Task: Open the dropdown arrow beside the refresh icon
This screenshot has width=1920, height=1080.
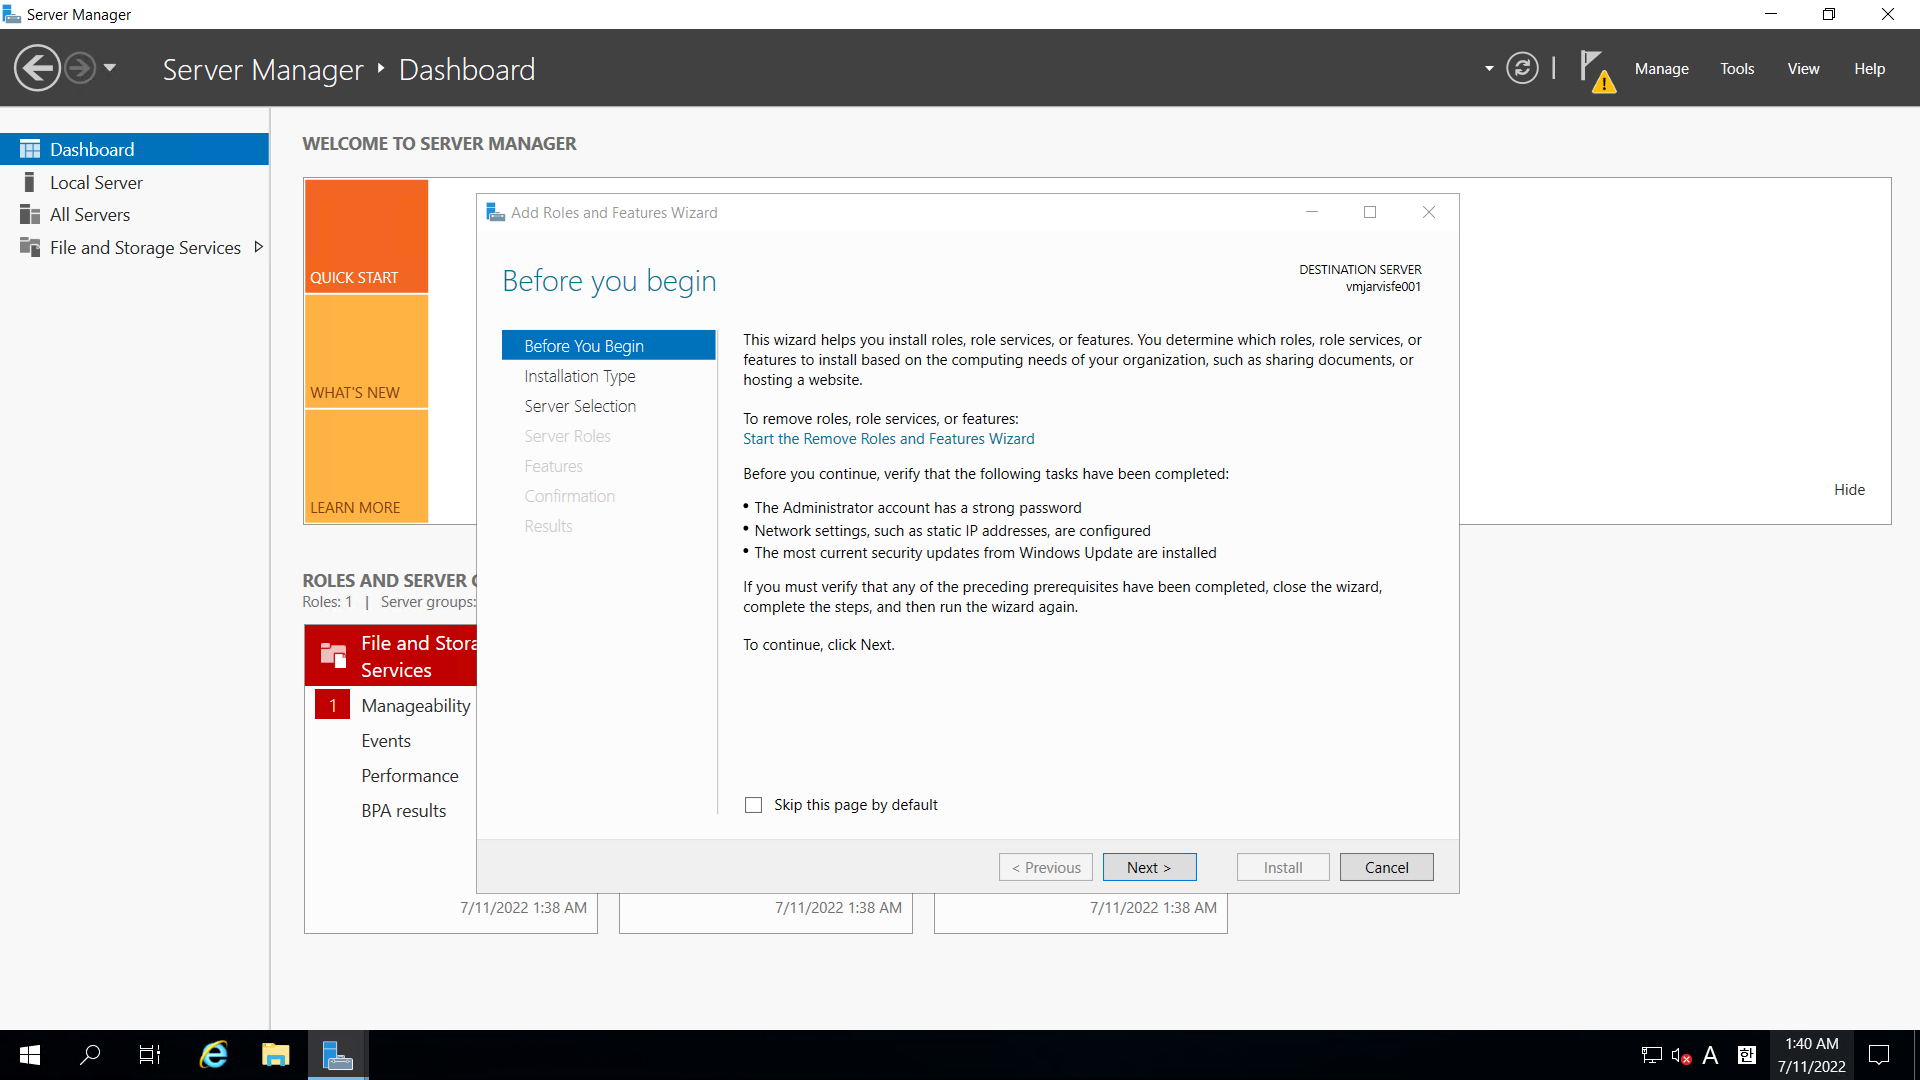Action: pos(1489,69)
